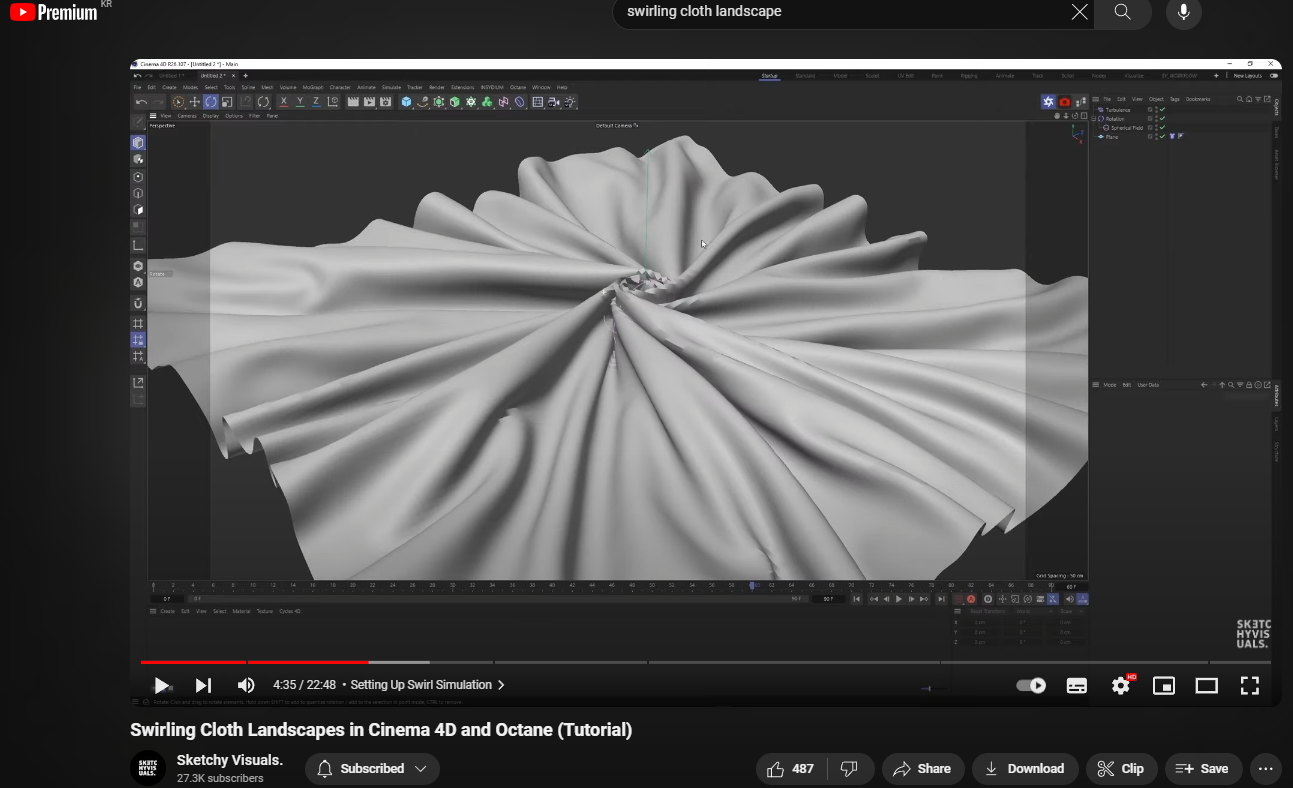Open more actions ellipsis menu
The width and height of the screenshot is (1293, 788).
coord(1265,769)
